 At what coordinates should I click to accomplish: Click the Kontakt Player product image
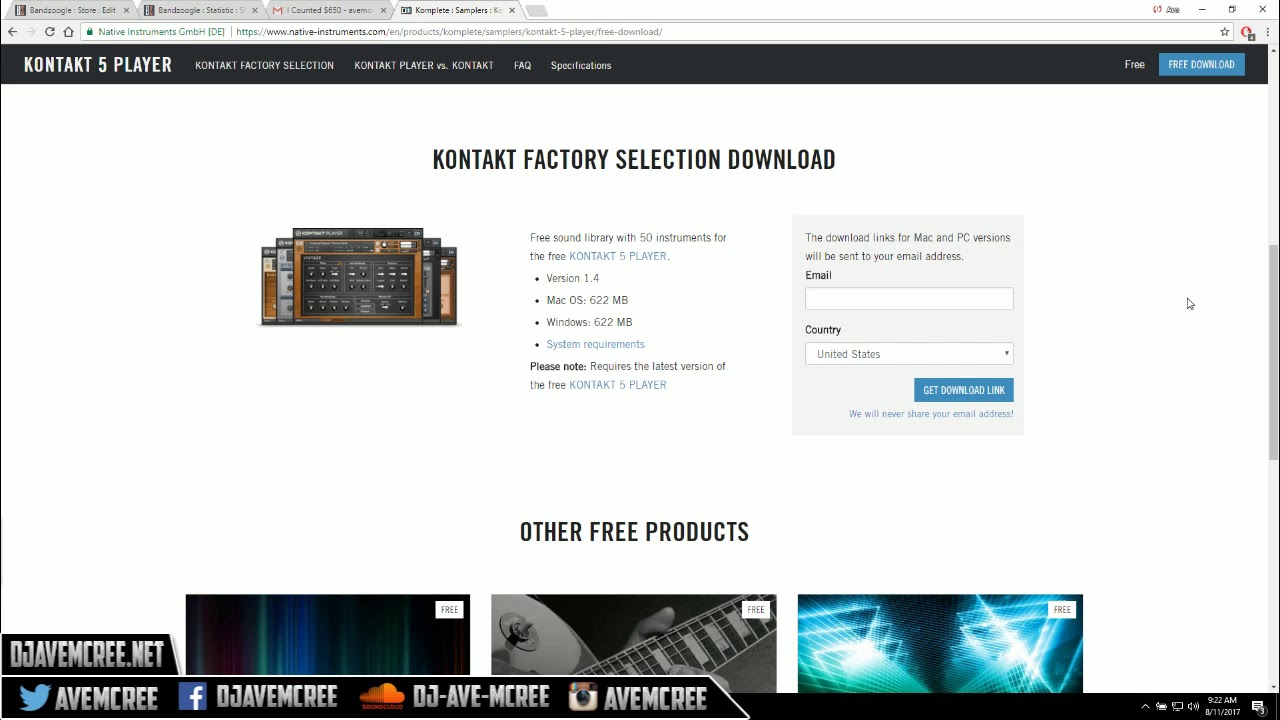click(x=358, y=277)
